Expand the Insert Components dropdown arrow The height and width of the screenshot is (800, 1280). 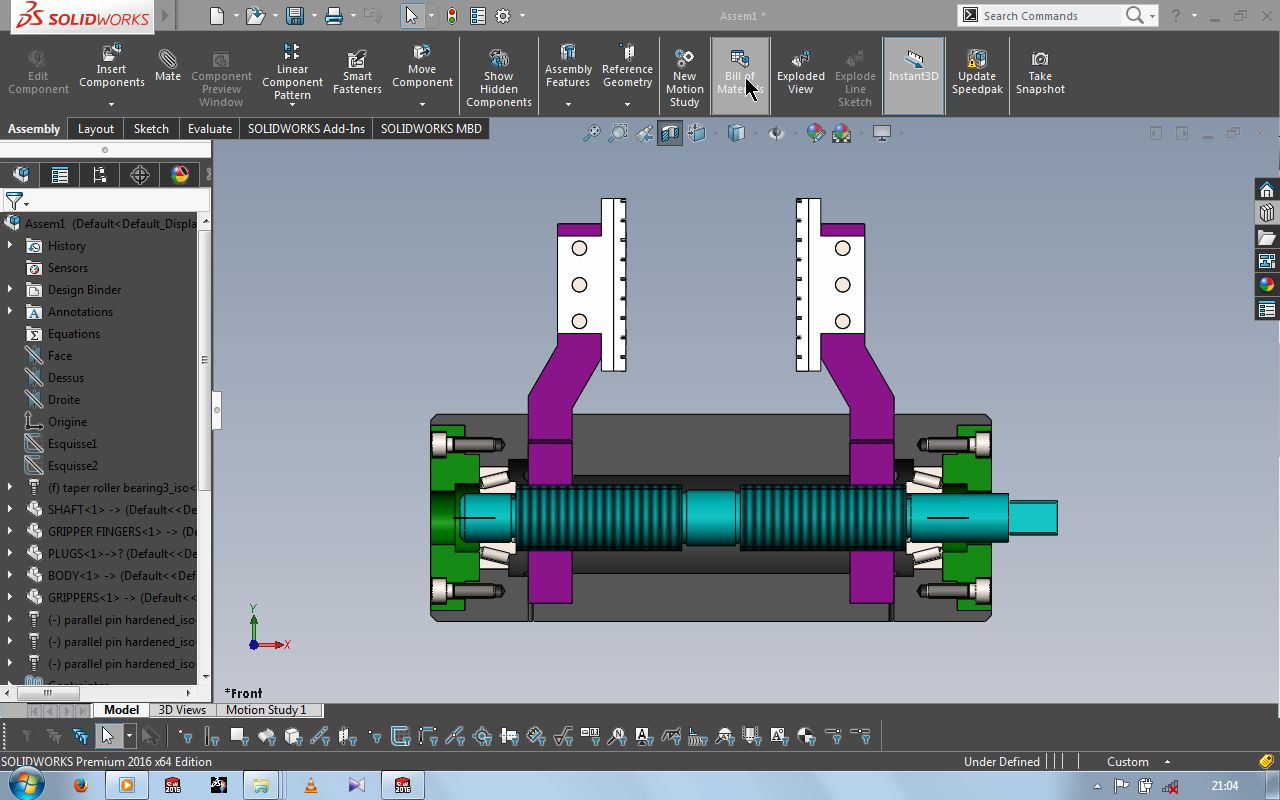click(x=111, y=104)
